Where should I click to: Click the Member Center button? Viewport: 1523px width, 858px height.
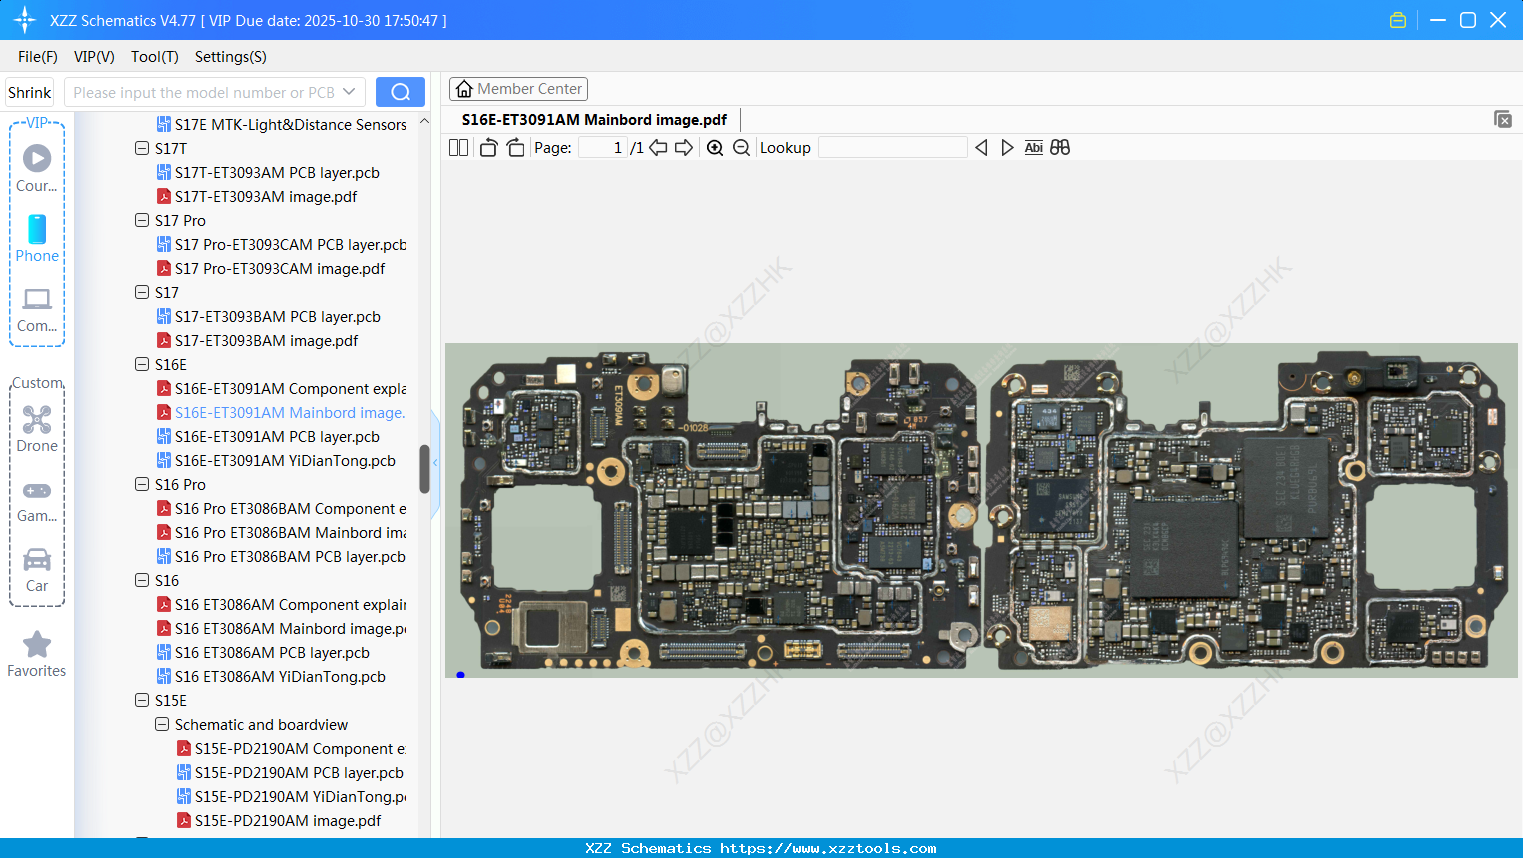518,88
